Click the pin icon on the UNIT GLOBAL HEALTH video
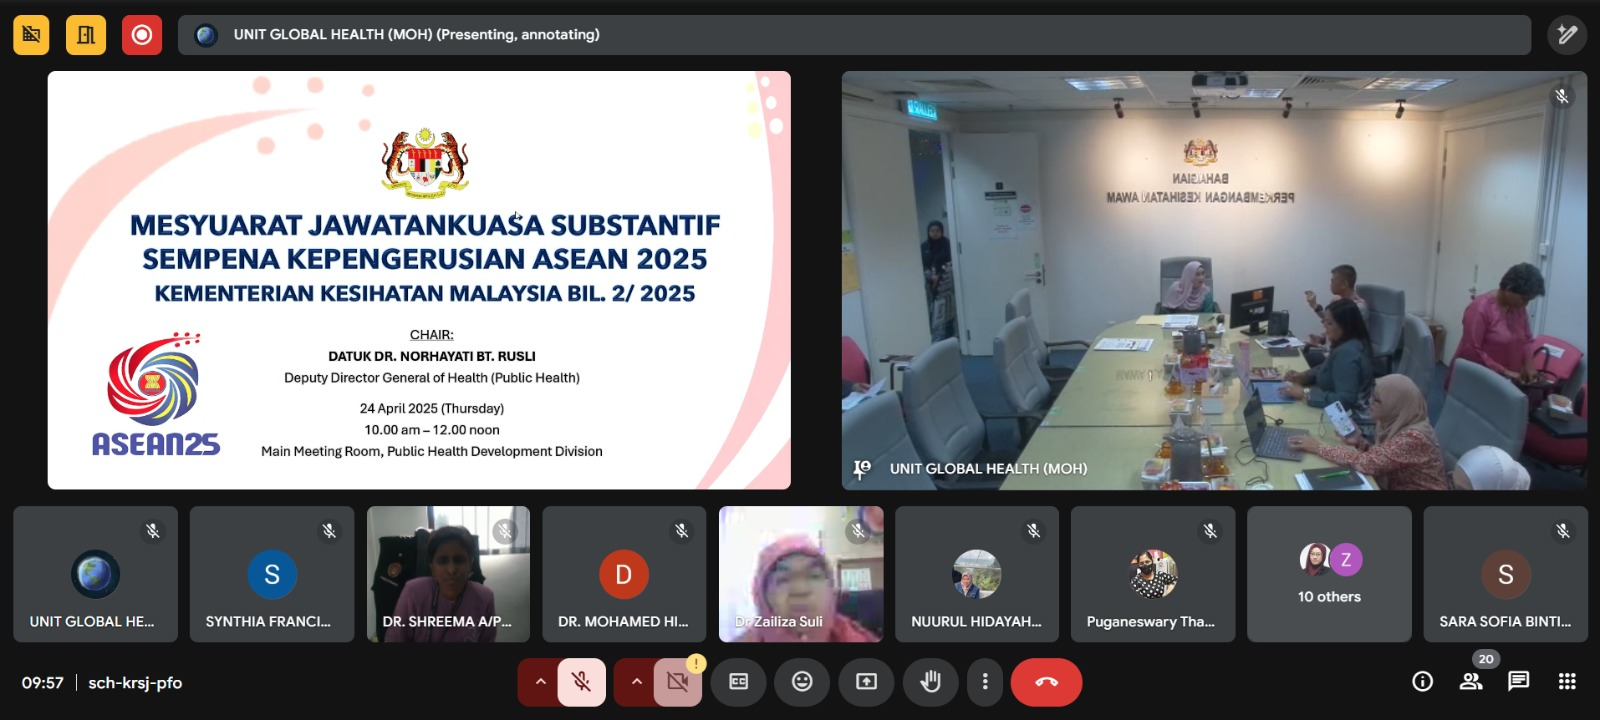This screenshot has width=1600, height=720. tap(862, 468)
